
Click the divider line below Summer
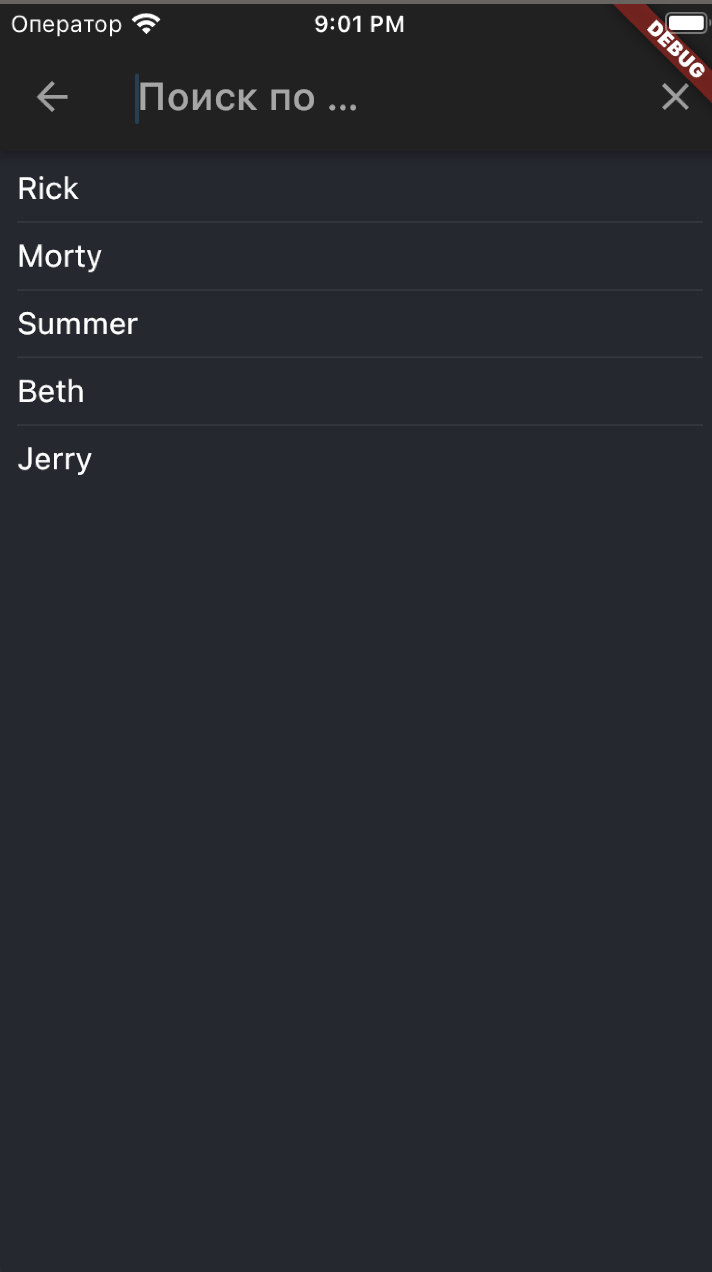[360, 357]
